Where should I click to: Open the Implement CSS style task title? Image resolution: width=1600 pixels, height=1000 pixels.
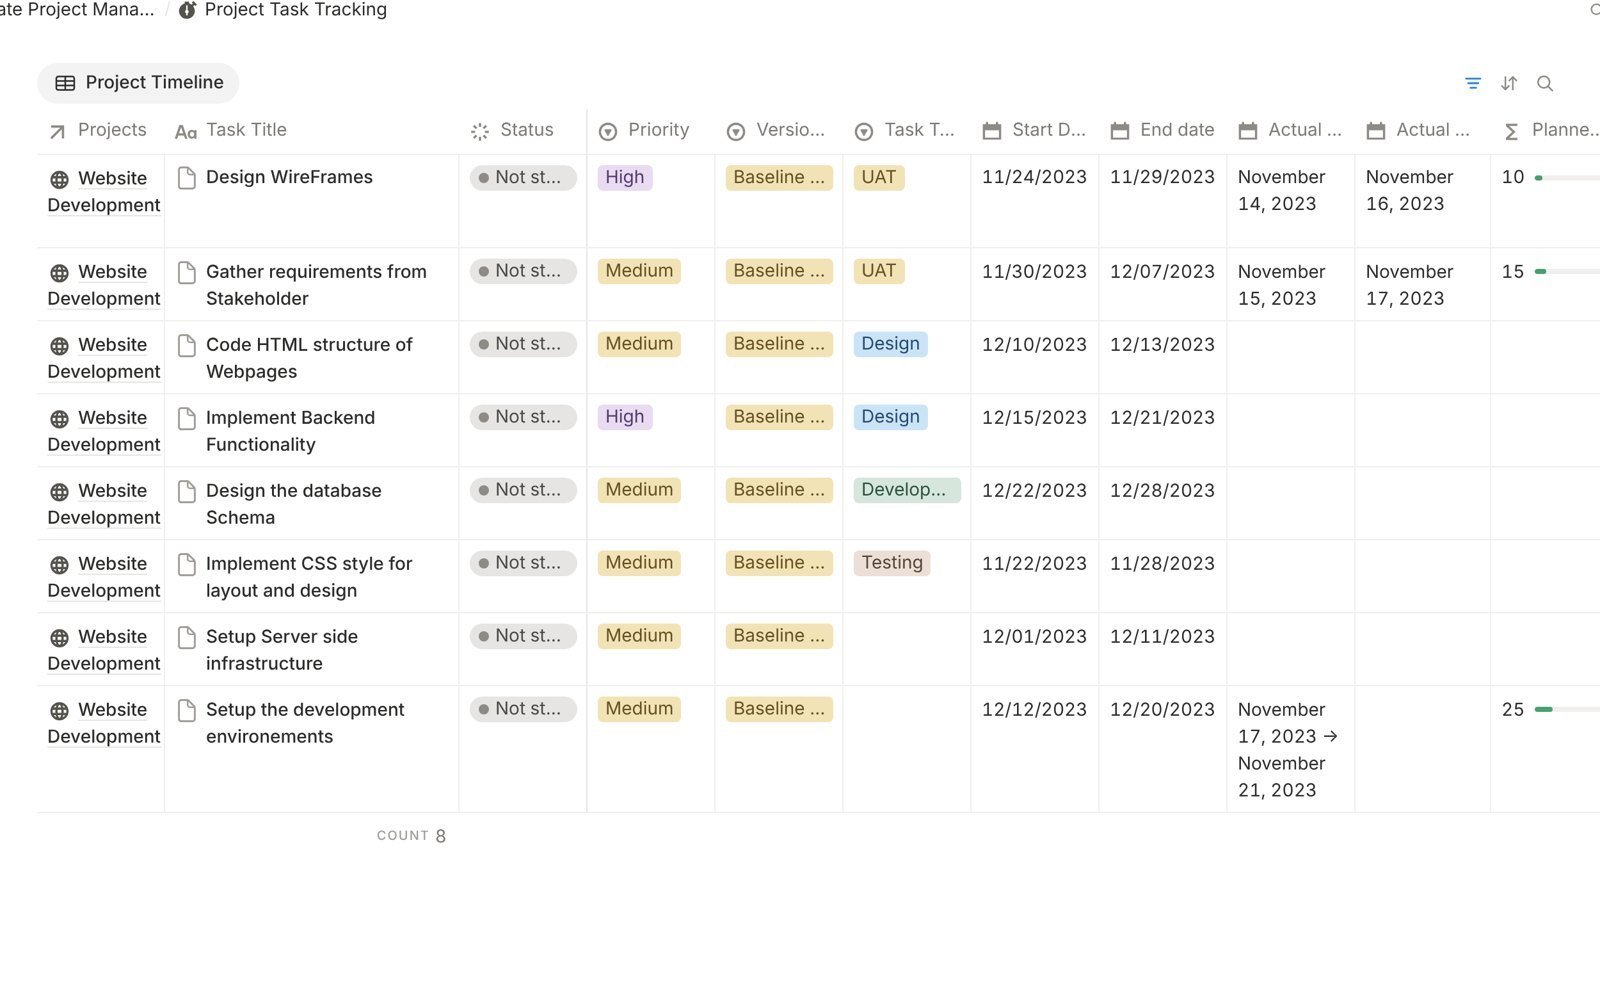click(309, 577)
